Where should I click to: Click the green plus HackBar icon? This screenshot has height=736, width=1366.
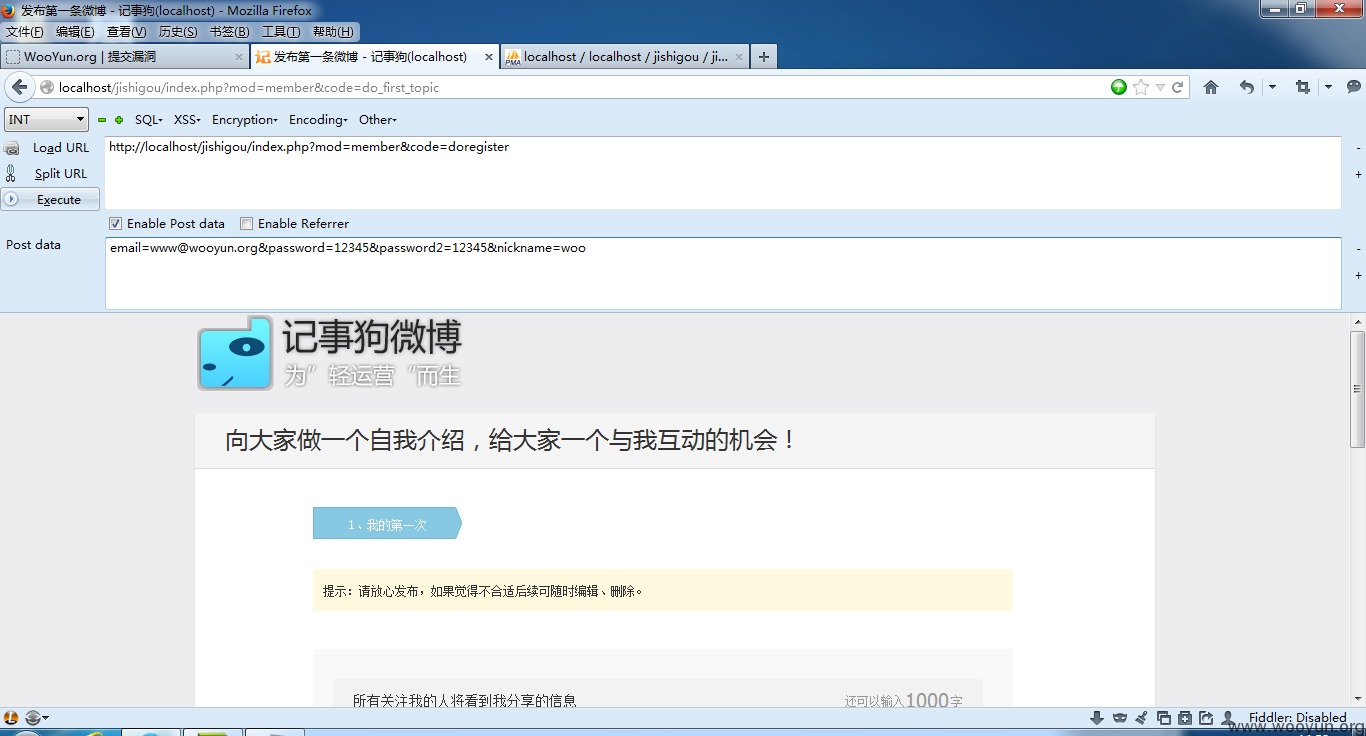(x=119, y=120)
